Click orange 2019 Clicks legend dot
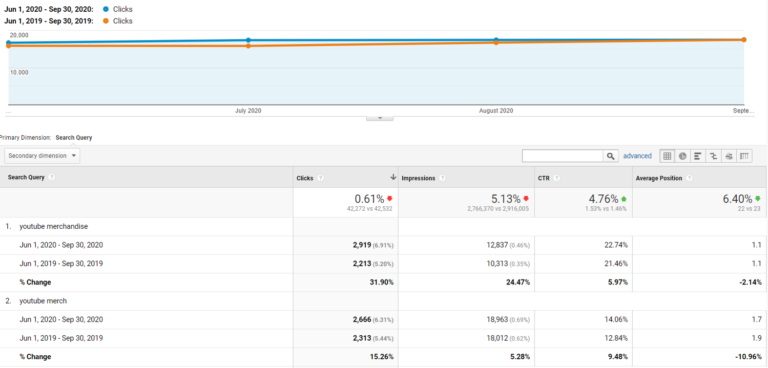This screenshot has height=368, width=768. tap(106, 21)
